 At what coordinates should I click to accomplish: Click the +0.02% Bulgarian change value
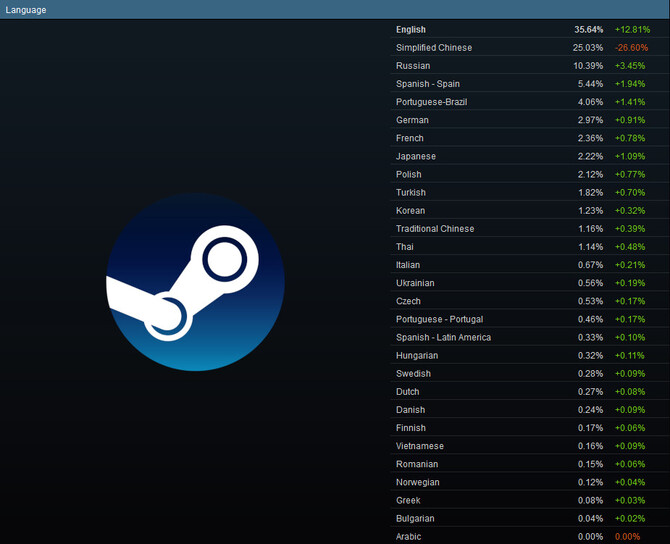[630, 518]
